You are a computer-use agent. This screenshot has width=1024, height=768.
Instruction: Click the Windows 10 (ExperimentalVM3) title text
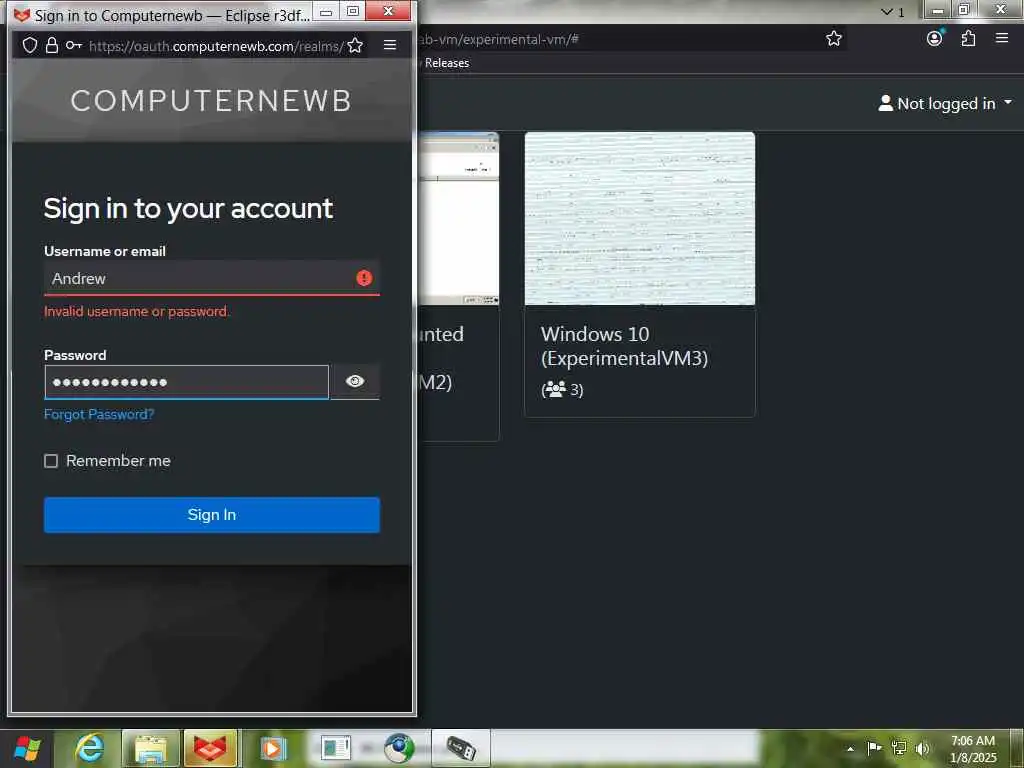tap(624, 346)
